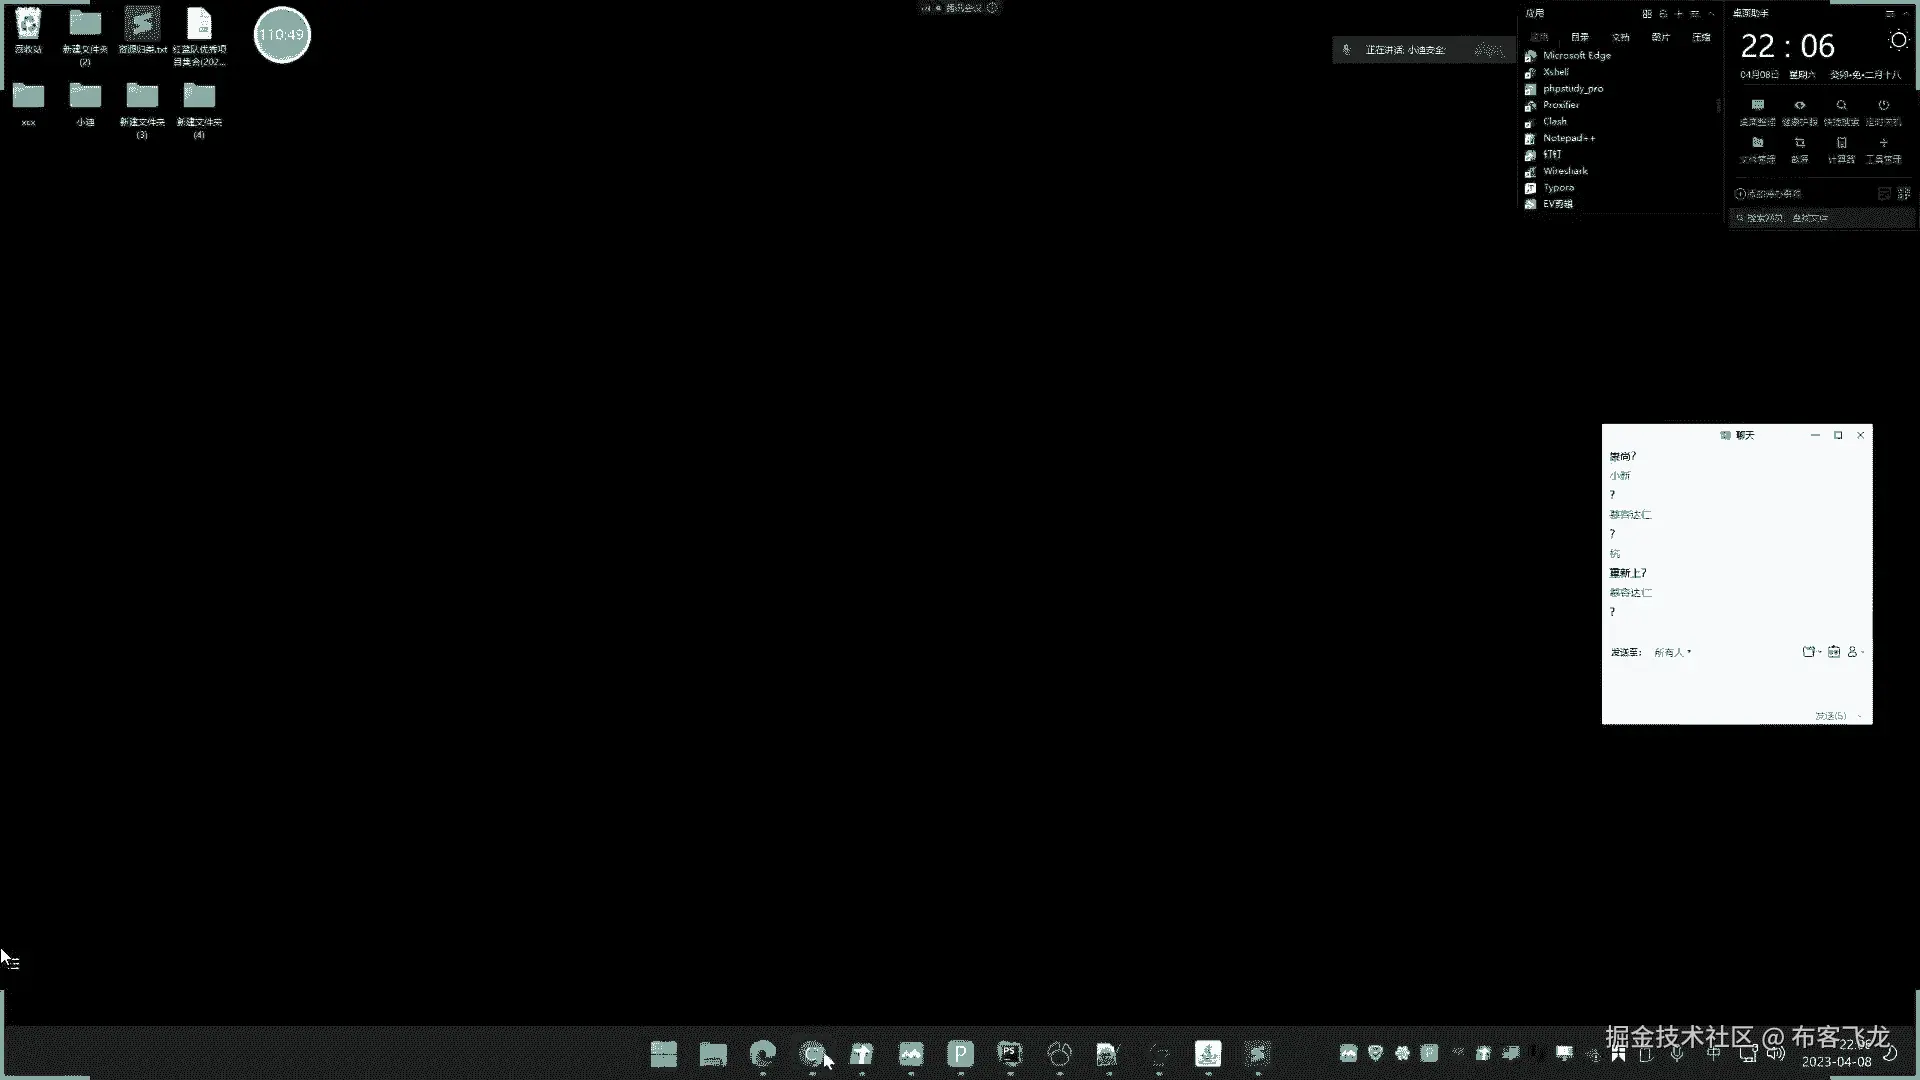Toggle the sun weather icon beside clock
The image size is (1920, 1080).
click(1897, 41)
